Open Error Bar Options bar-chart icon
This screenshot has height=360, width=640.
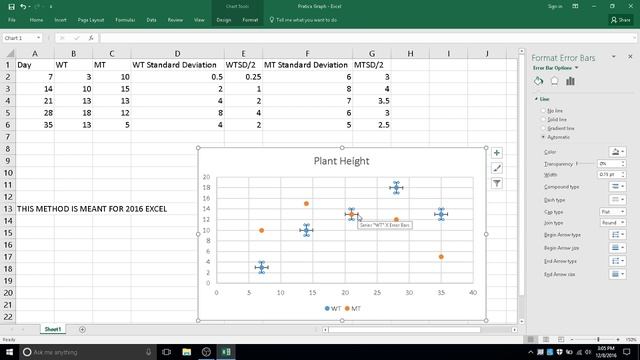570,81
